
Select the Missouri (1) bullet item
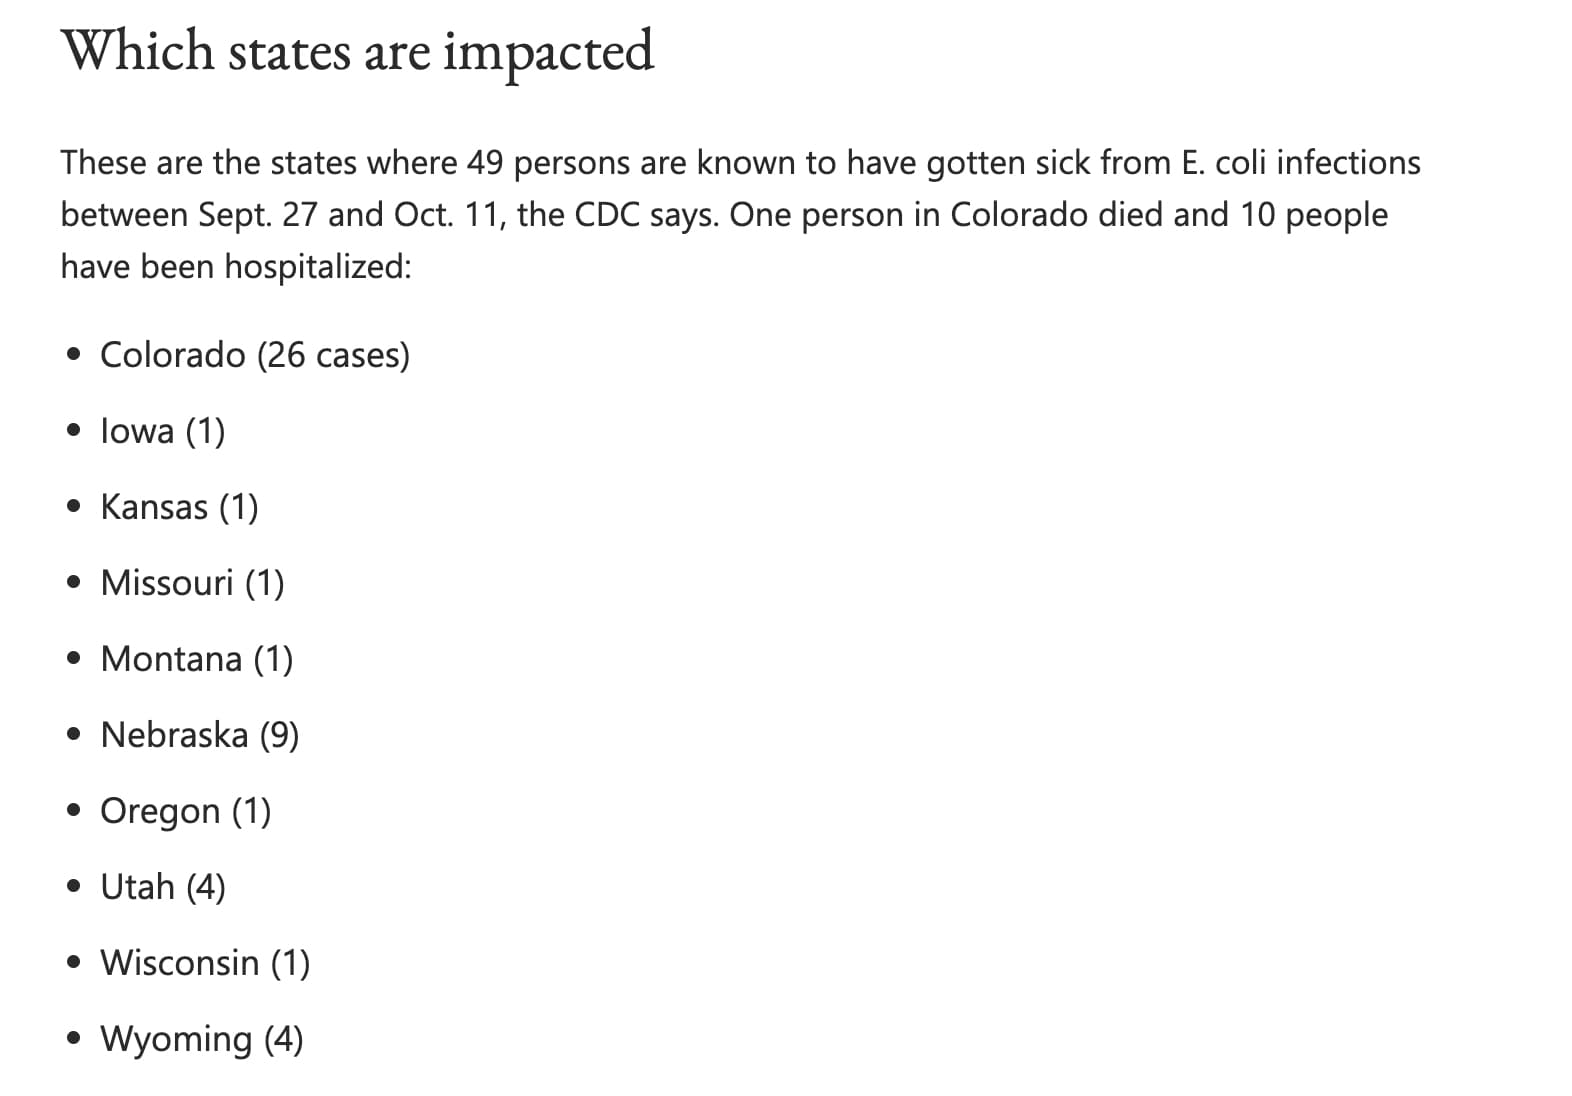coord(193,583)
